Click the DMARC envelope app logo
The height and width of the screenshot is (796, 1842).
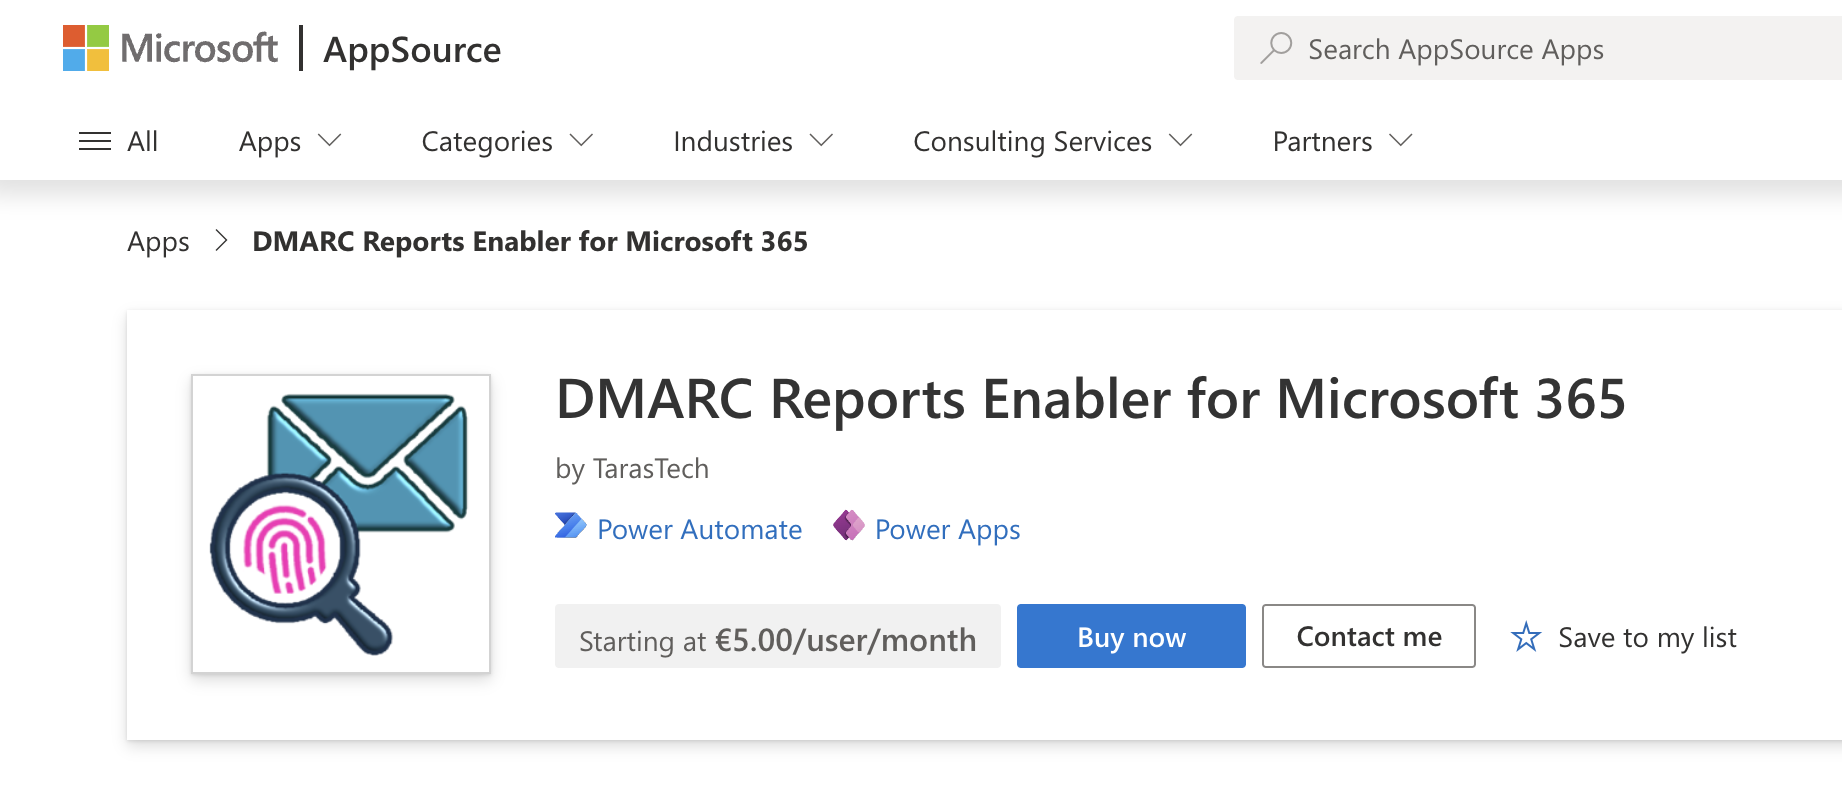[x=341, y=524]
